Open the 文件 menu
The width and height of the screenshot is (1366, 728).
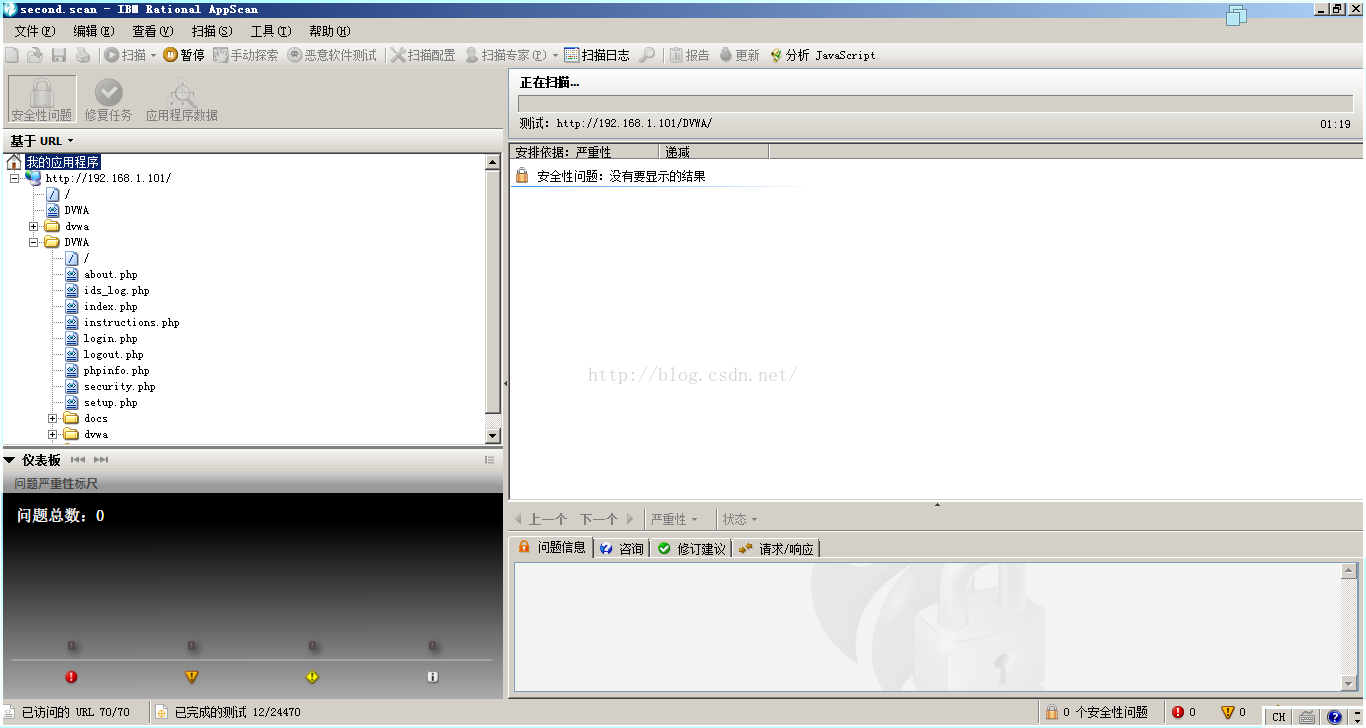pos(35,31)
